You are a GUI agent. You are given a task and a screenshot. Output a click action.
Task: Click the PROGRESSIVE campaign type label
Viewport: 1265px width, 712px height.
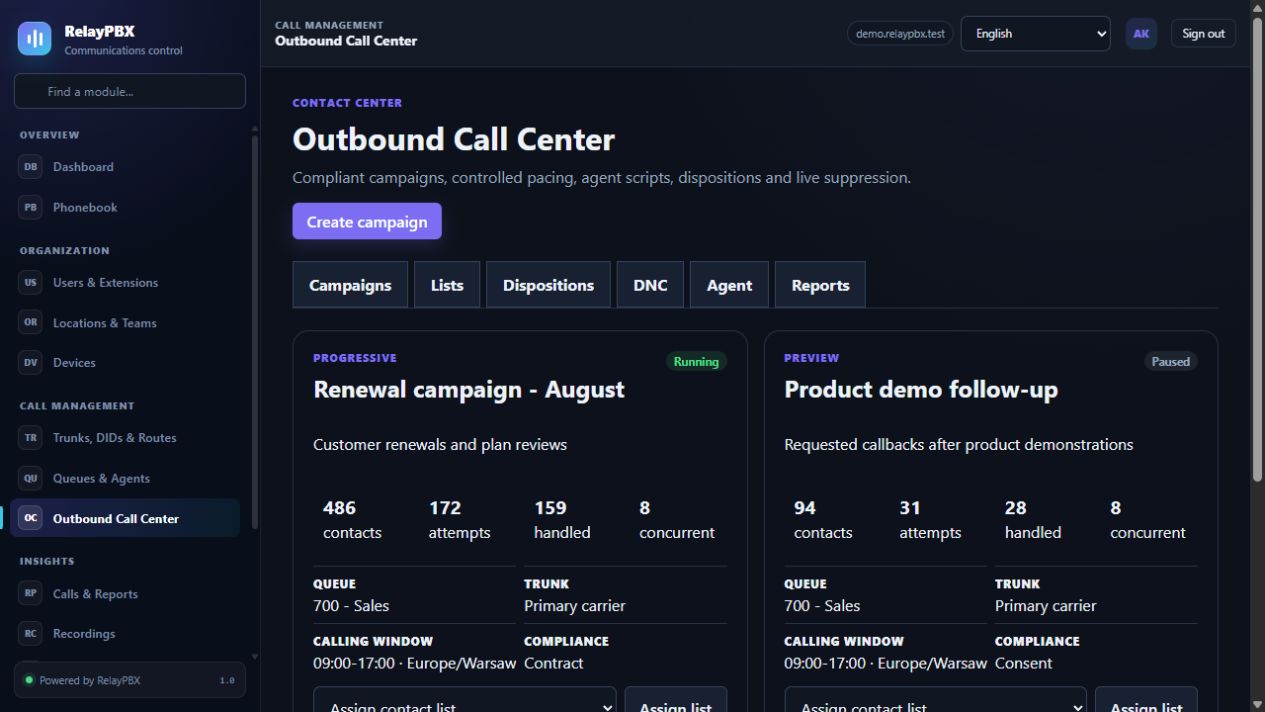point(355,358)
